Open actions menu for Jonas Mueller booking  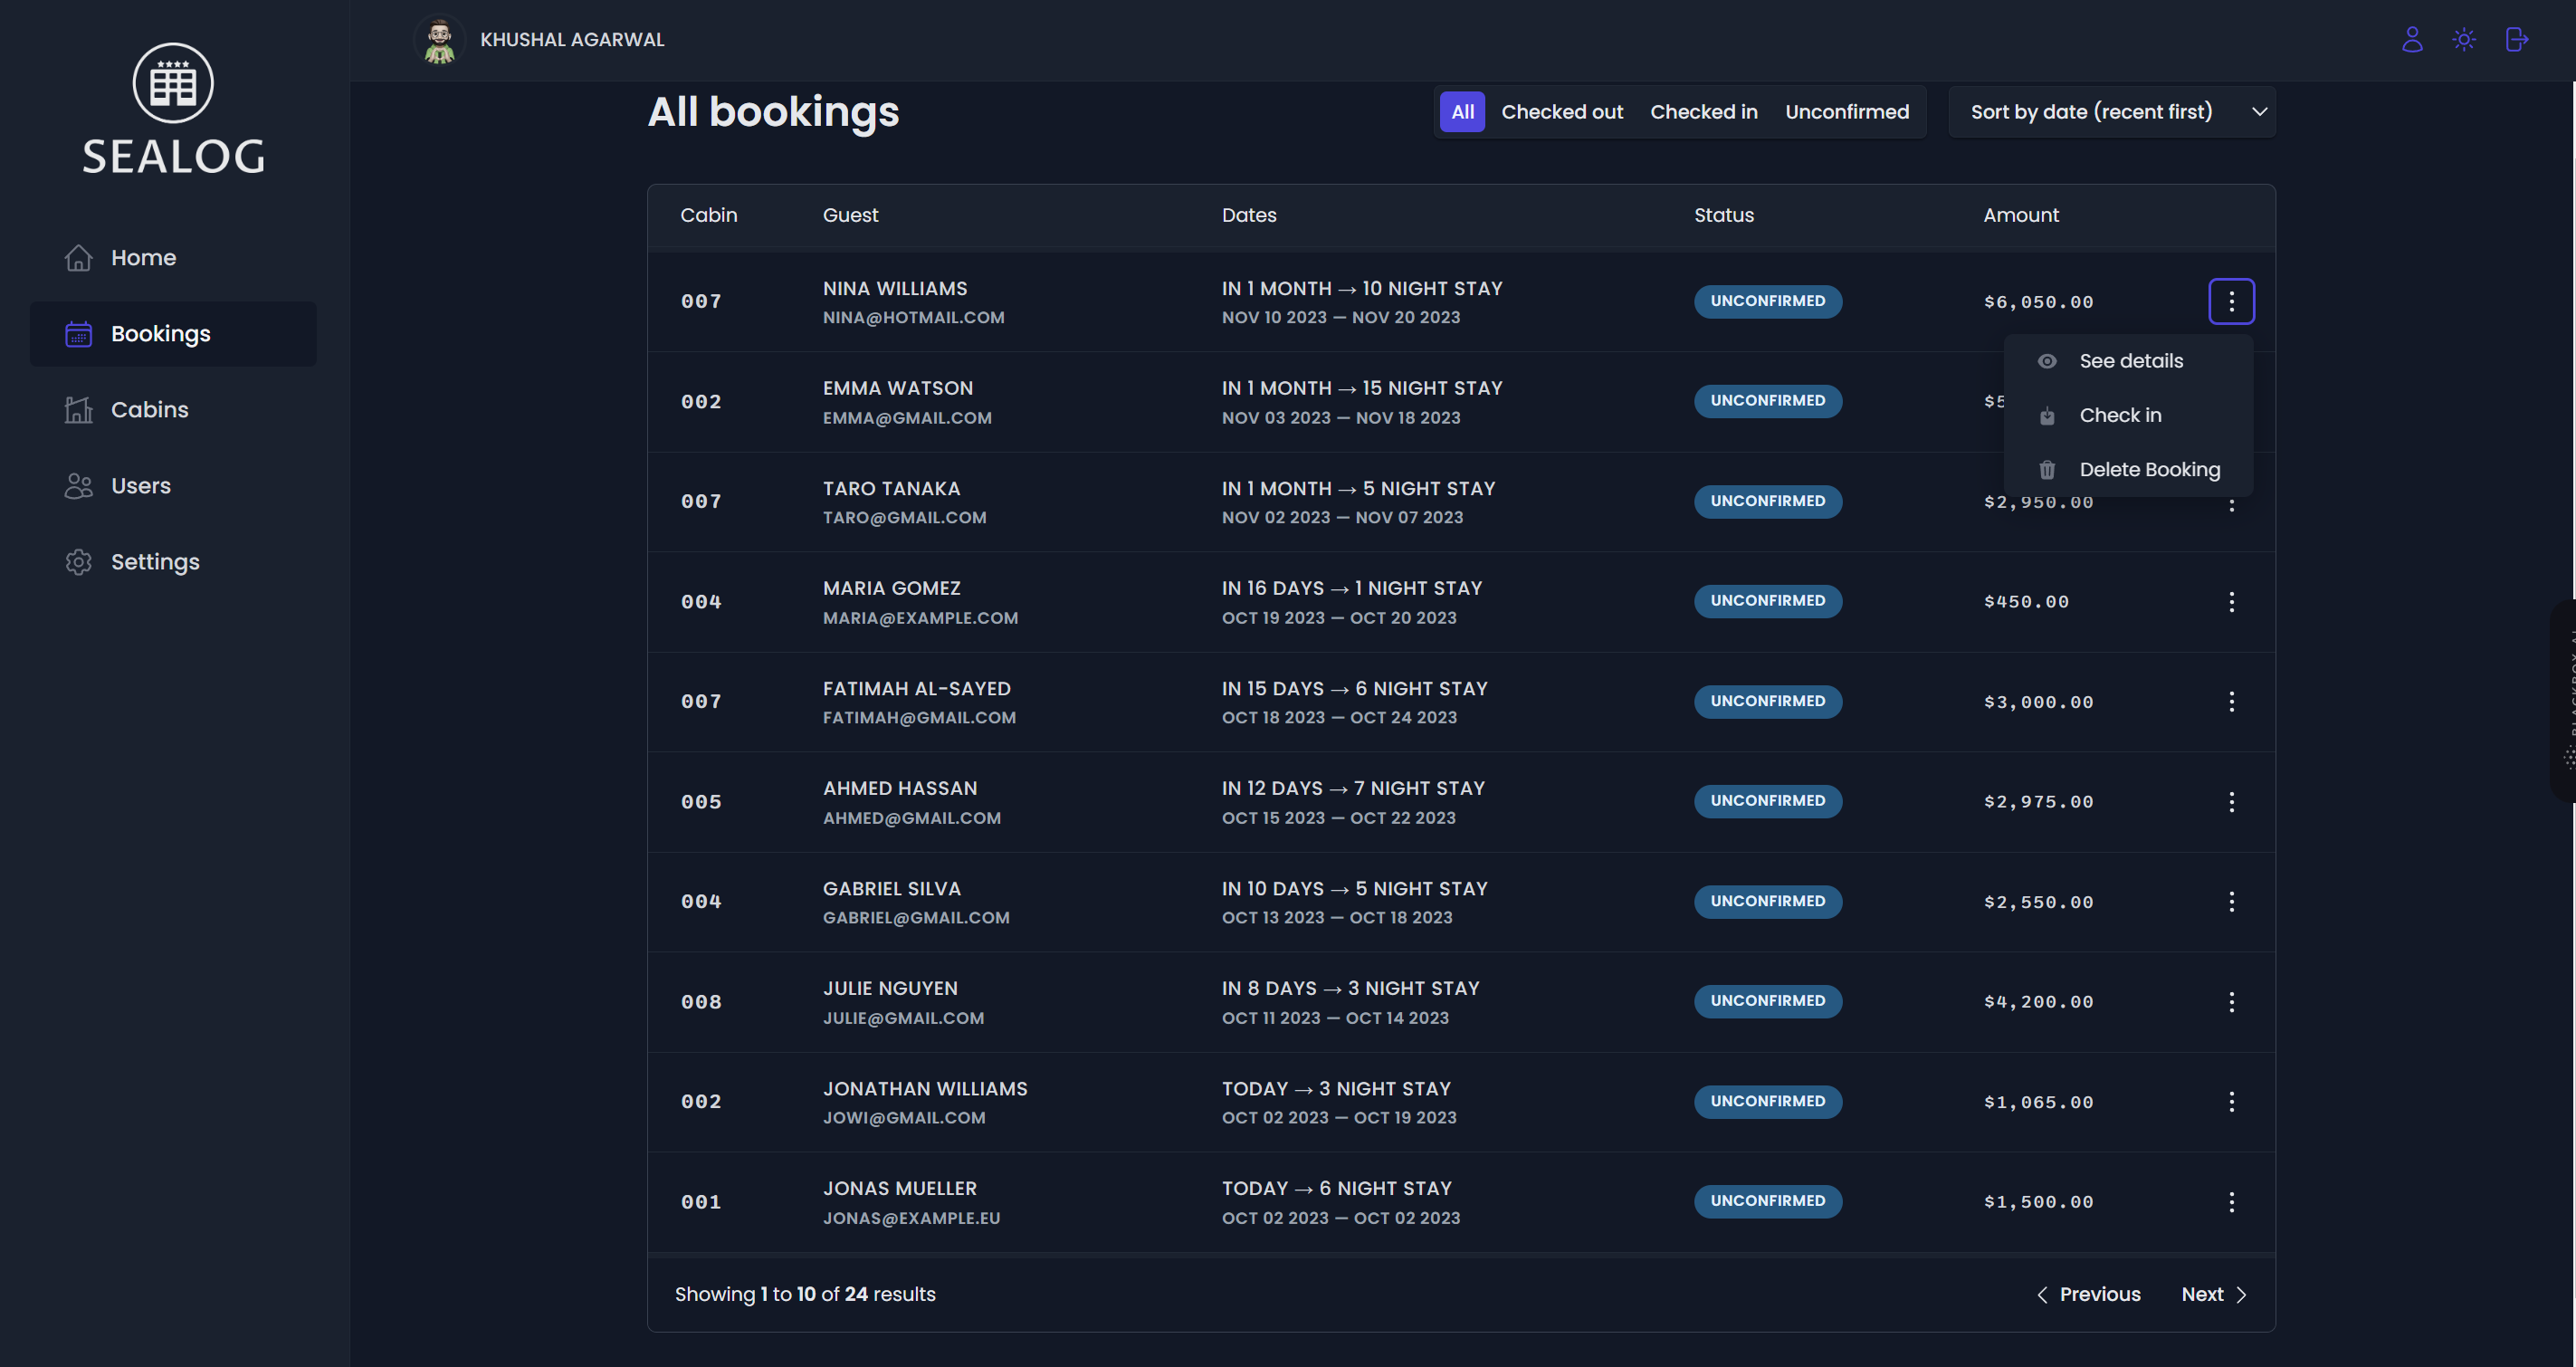pyautogui.click(x=2230, y=1202)
